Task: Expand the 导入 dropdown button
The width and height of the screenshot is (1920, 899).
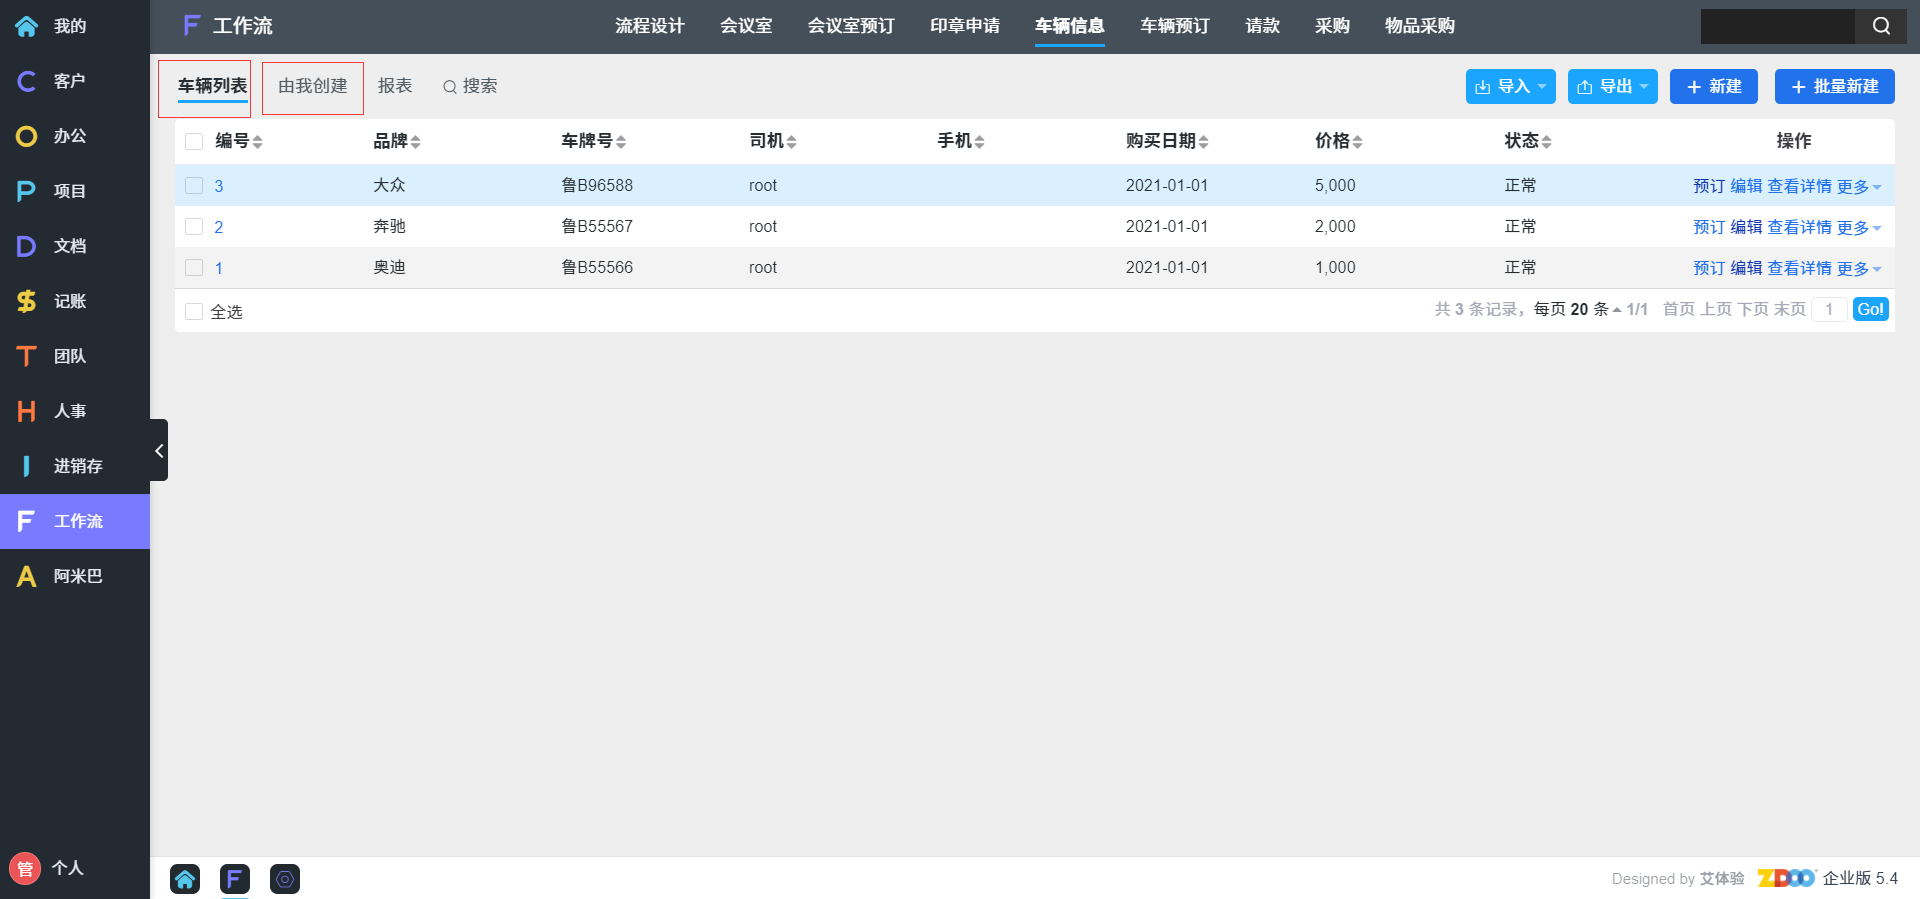Action: coord(1510,87)
